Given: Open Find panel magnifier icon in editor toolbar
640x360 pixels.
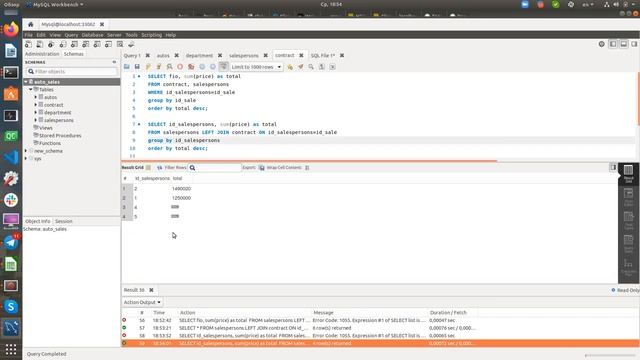Looking at the screenshot, I should tap(311, 67).
